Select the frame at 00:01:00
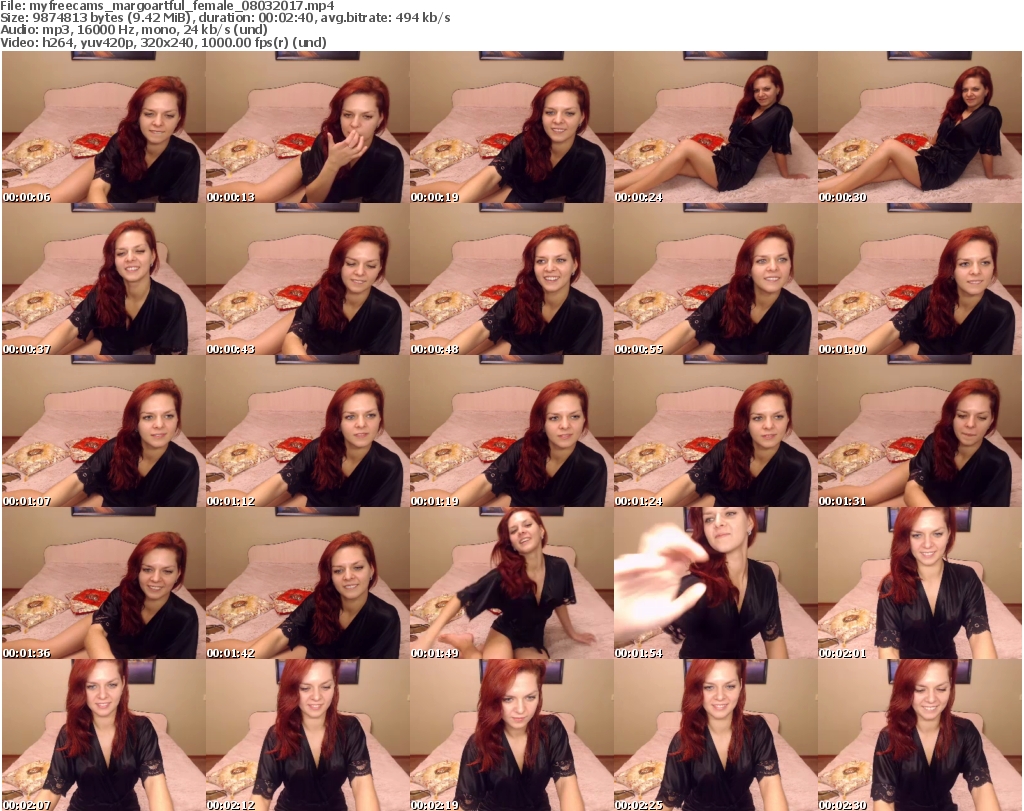Image resolution: width=1024 pixels, height=811 pixels. [x=919, y=279]
